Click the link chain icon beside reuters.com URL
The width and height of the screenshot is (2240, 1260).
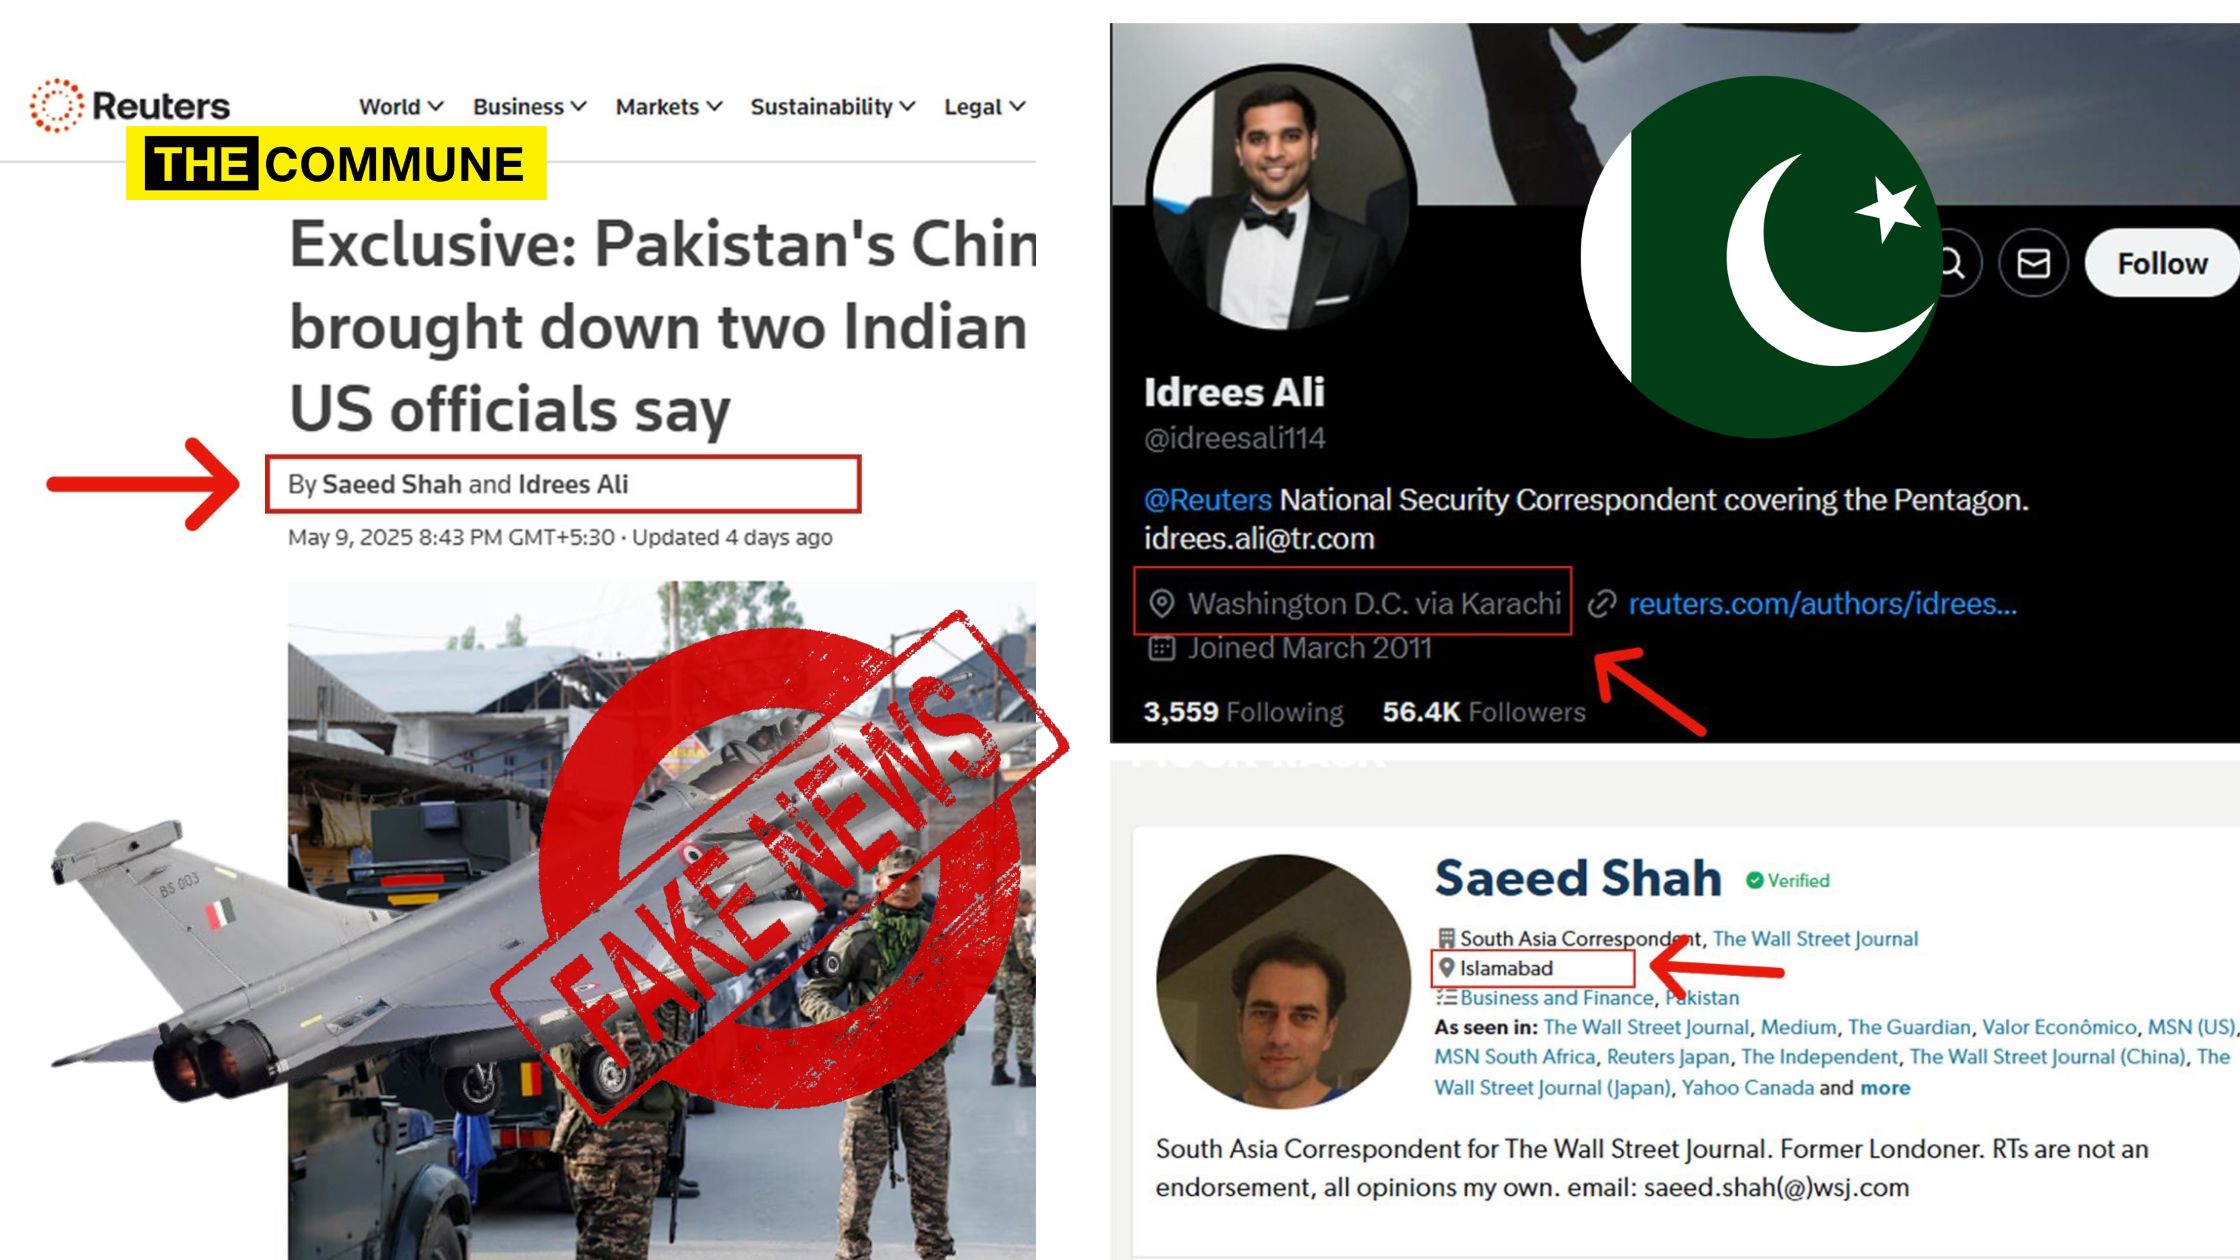(x=1602, y=603)
